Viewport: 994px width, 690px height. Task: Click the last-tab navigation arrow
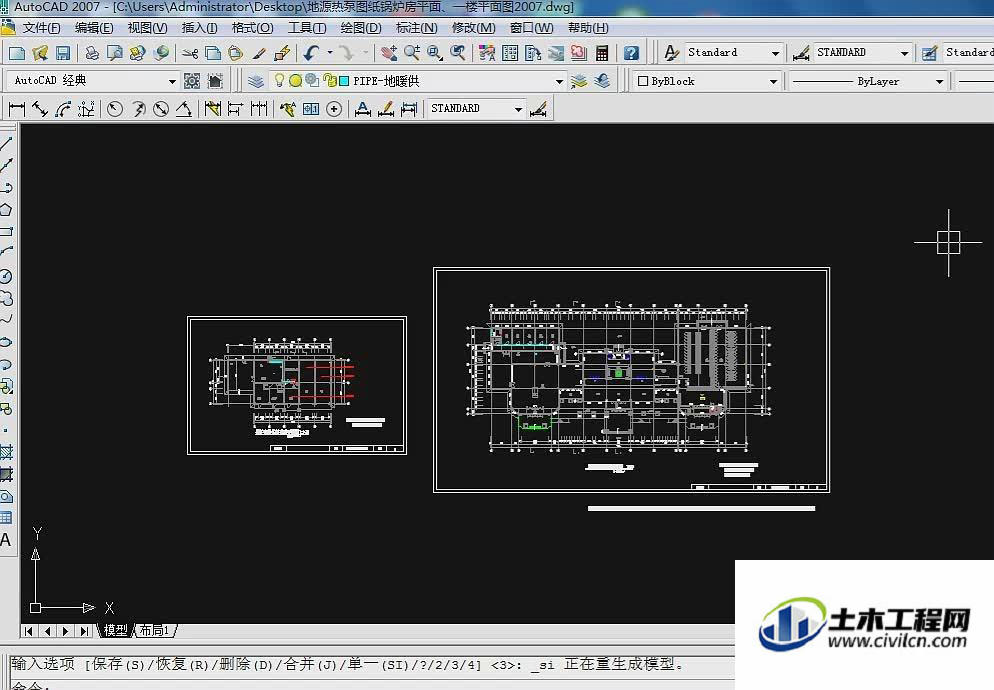coord(85,631)
